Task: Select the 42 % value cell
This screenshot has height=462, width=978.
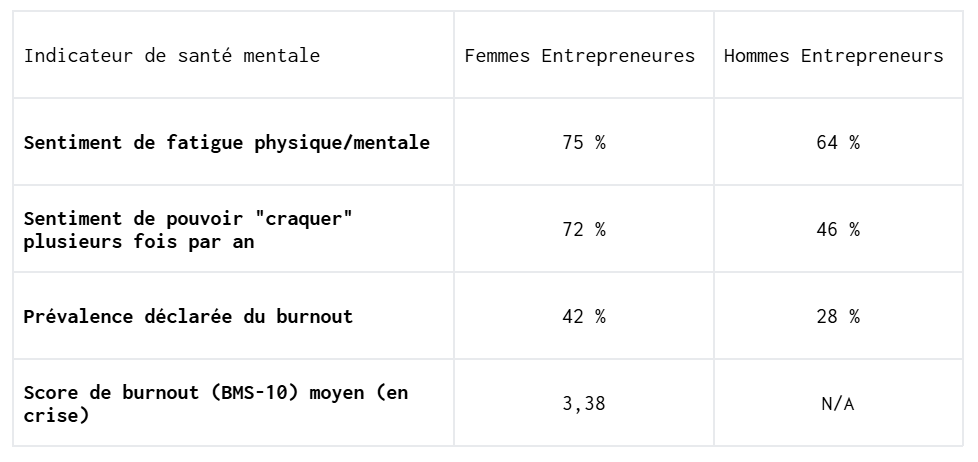Action: click(584, 317)
